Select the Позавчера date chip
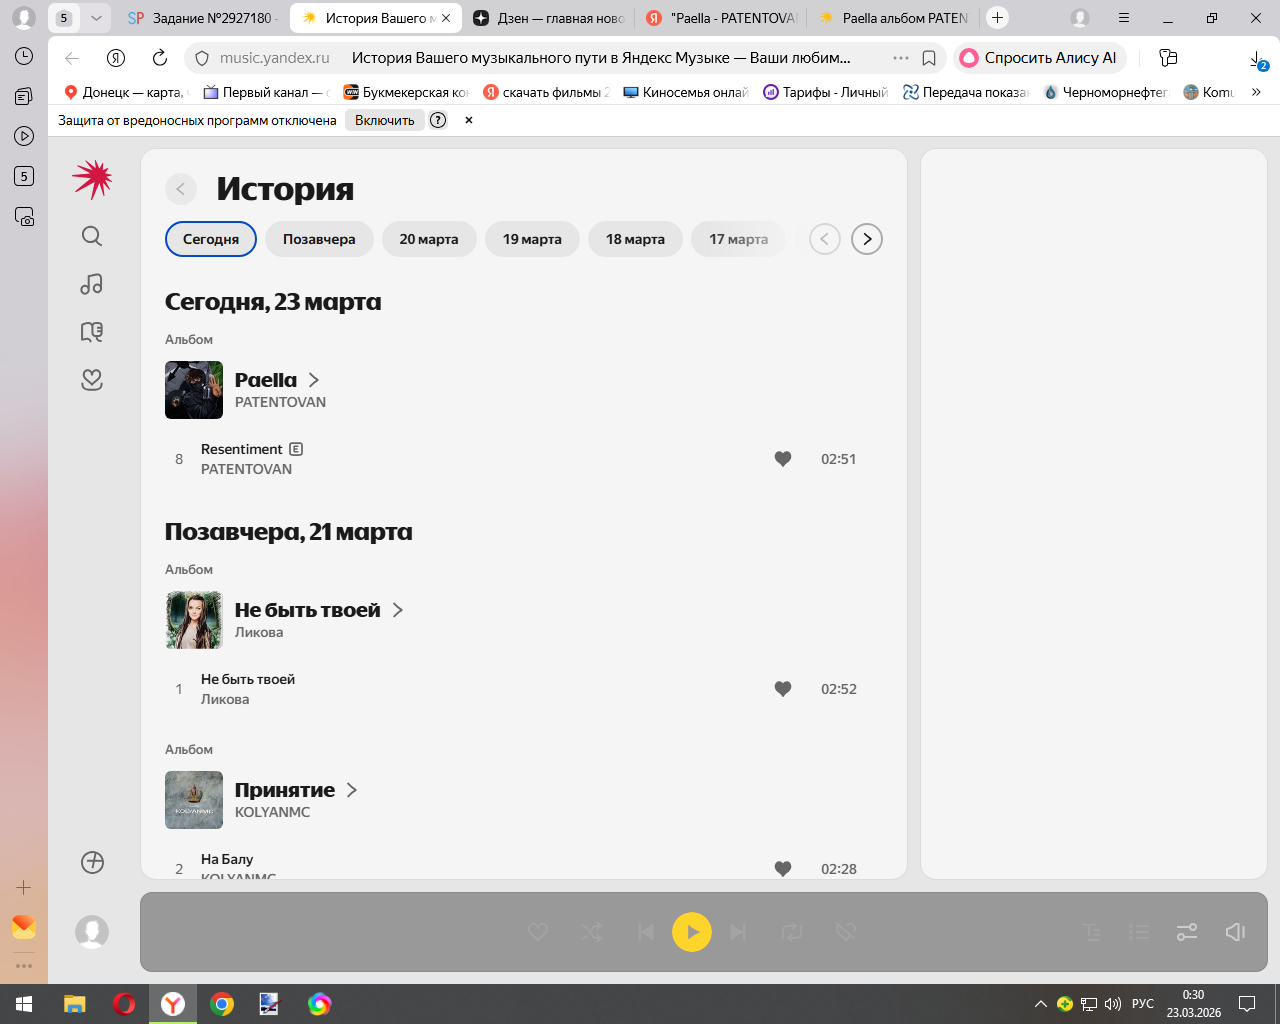The image size is (1280, 1024). tap(319, 239)
